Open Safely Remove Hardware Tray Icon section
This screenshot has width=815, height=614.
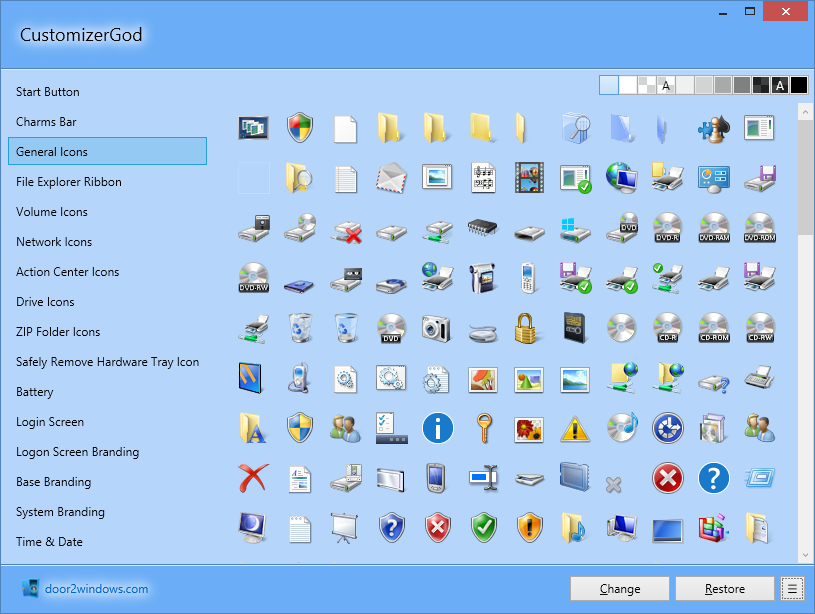(108, 362)
